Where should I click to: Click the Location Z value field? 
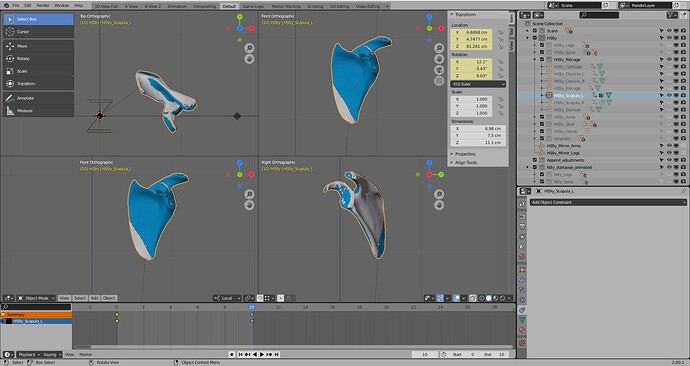point(471,46)
